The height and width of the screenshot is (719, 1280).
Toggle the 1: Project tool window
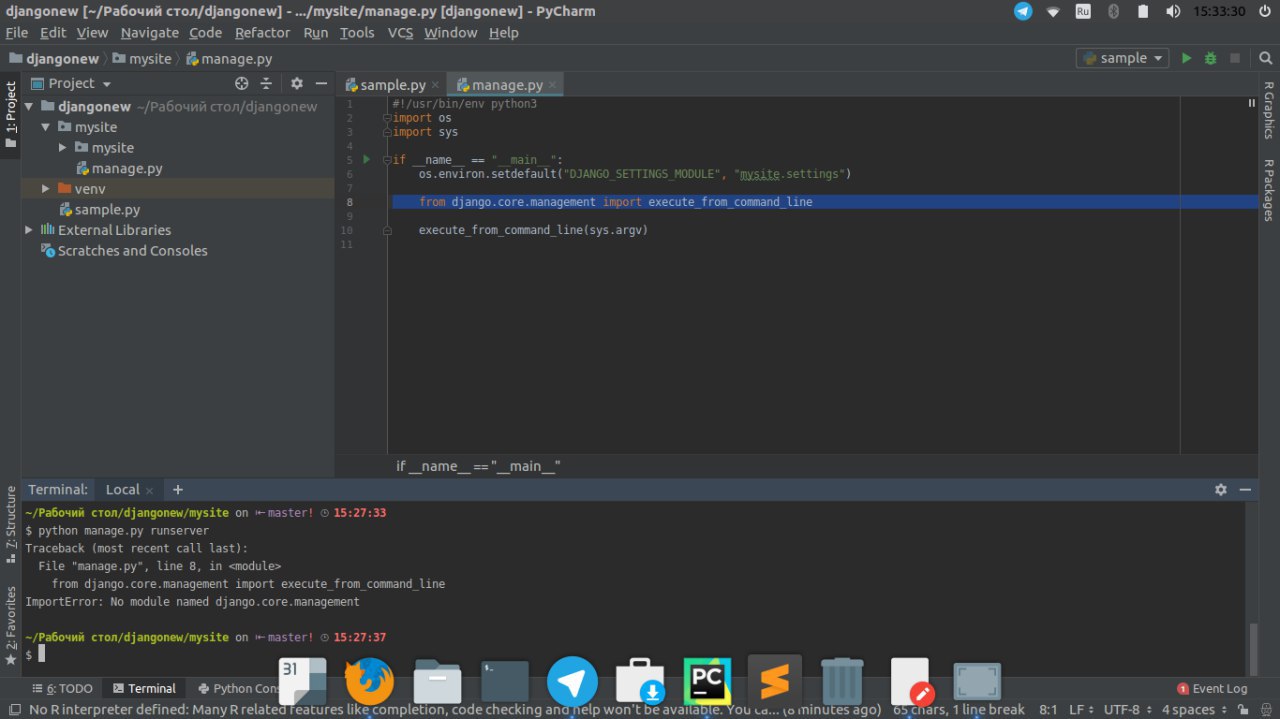(x=11, y=115)
